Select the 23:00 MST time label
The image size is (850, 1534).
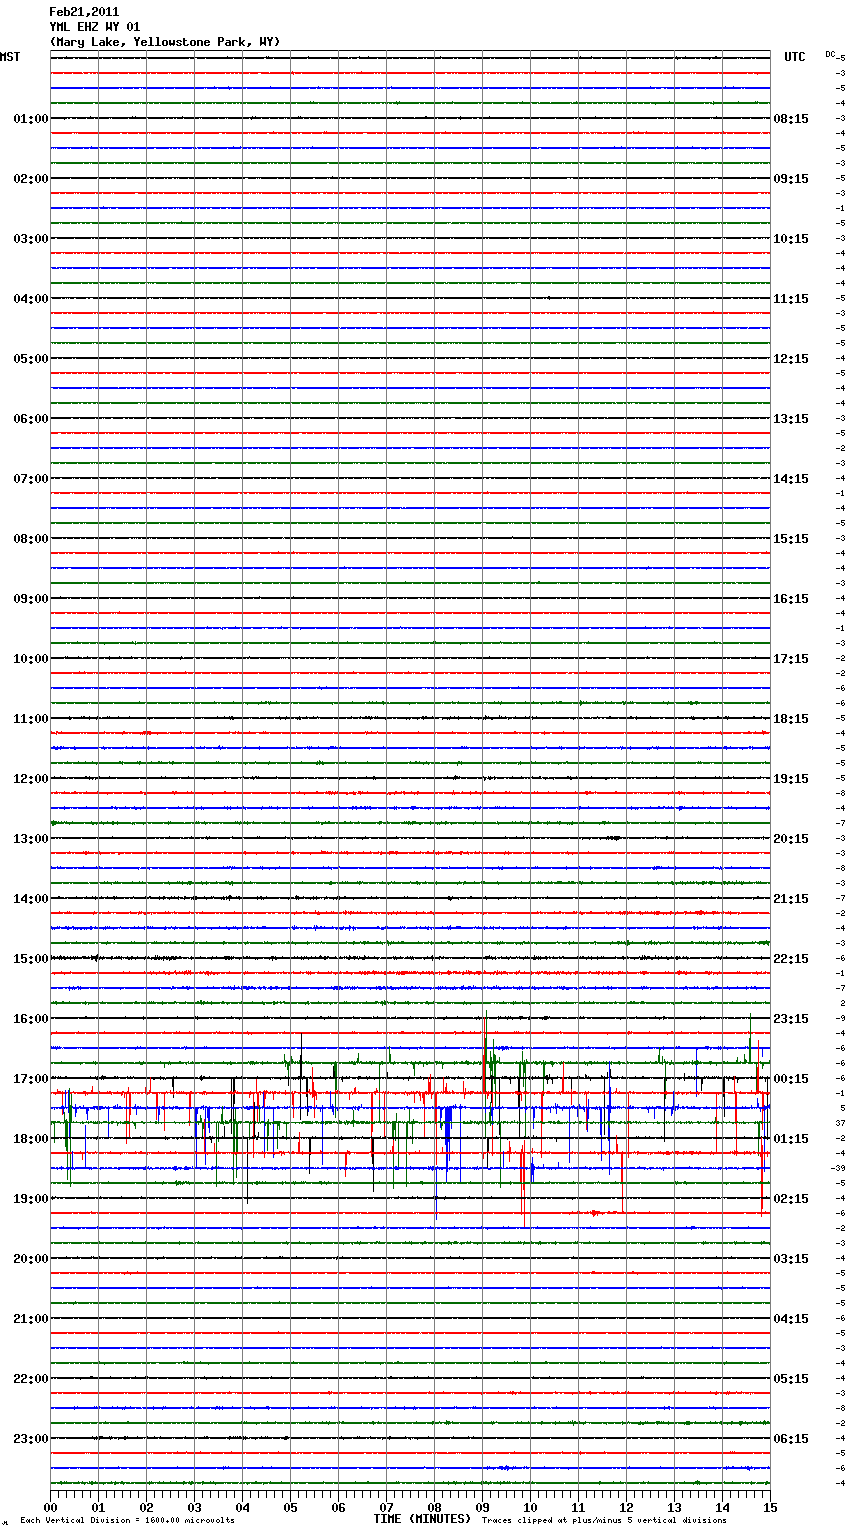[x=31, y=1439]
